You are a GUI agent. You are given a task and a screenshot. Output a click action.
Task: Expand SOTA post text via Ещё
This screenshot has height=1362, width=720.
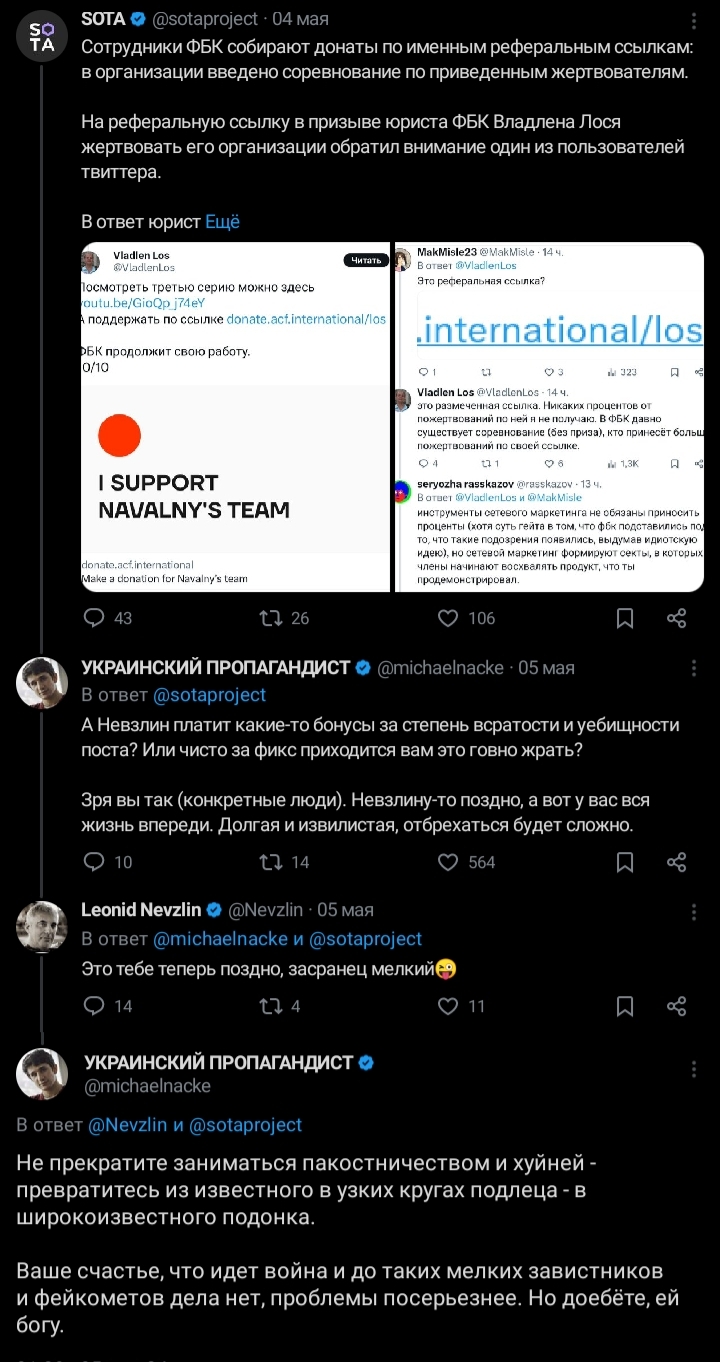(222, 222)
